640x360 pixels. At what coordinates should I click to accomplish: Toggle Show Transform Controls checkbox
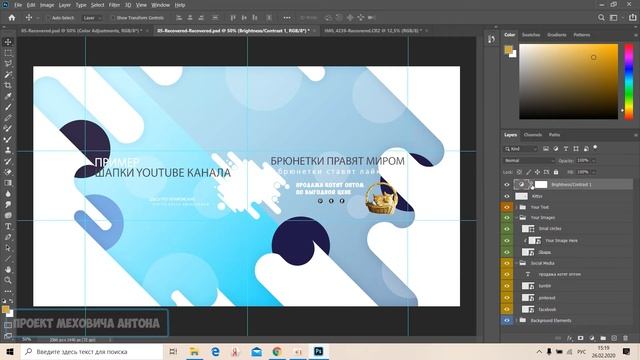pos(113,18)
